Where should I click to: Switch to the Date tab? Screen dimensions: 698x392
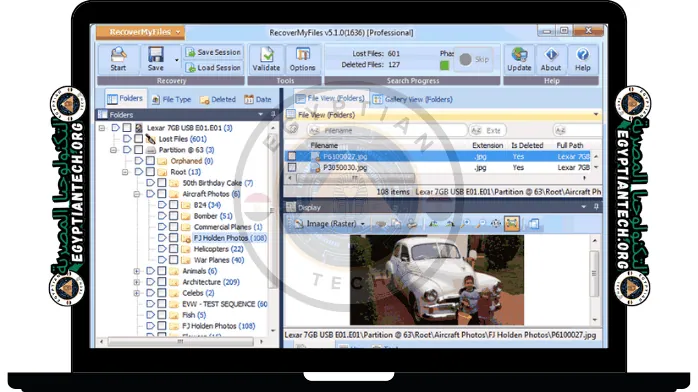pyautogui.click(x=258, y=99)
